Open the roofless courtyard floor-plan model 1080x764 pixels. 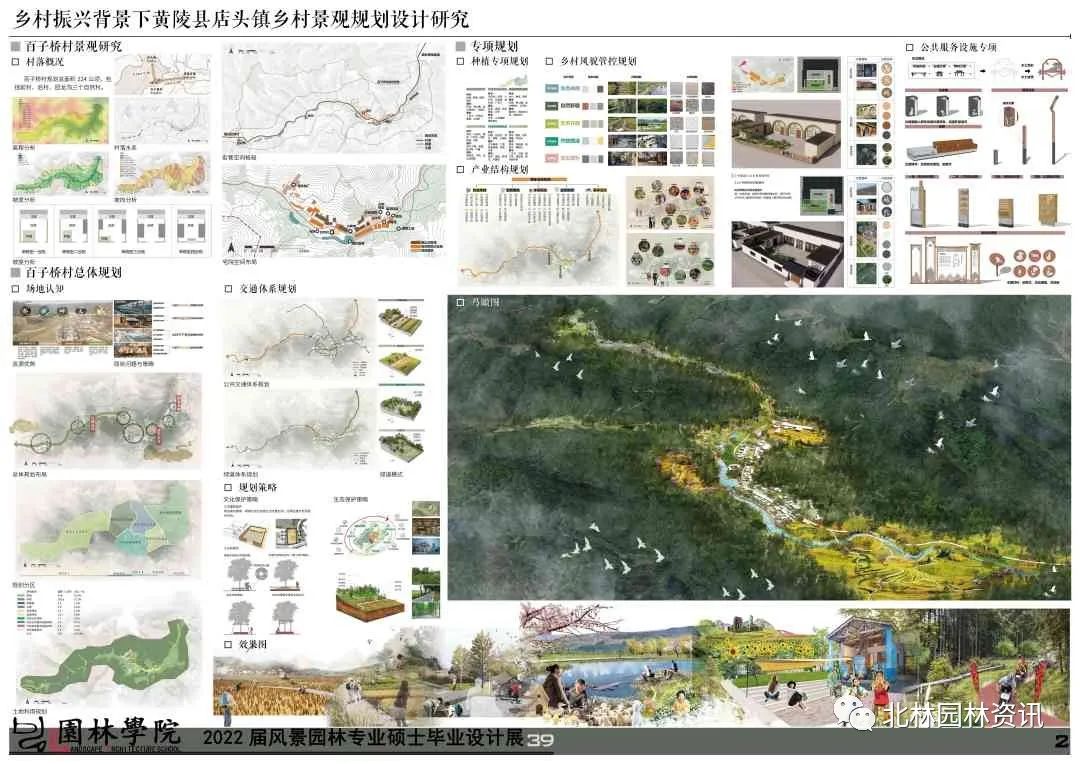[x=787, y=254]
